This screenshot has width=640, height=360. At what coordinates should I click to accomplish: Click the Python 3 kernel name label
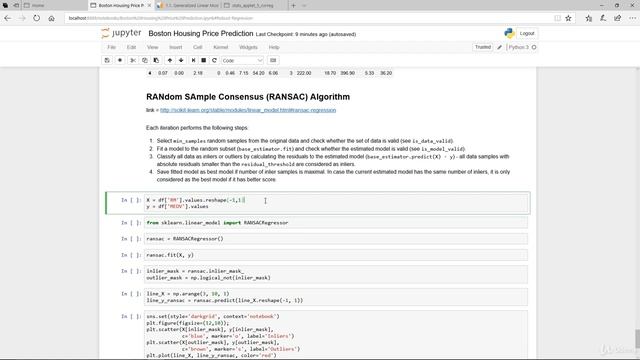click(518, 47)
